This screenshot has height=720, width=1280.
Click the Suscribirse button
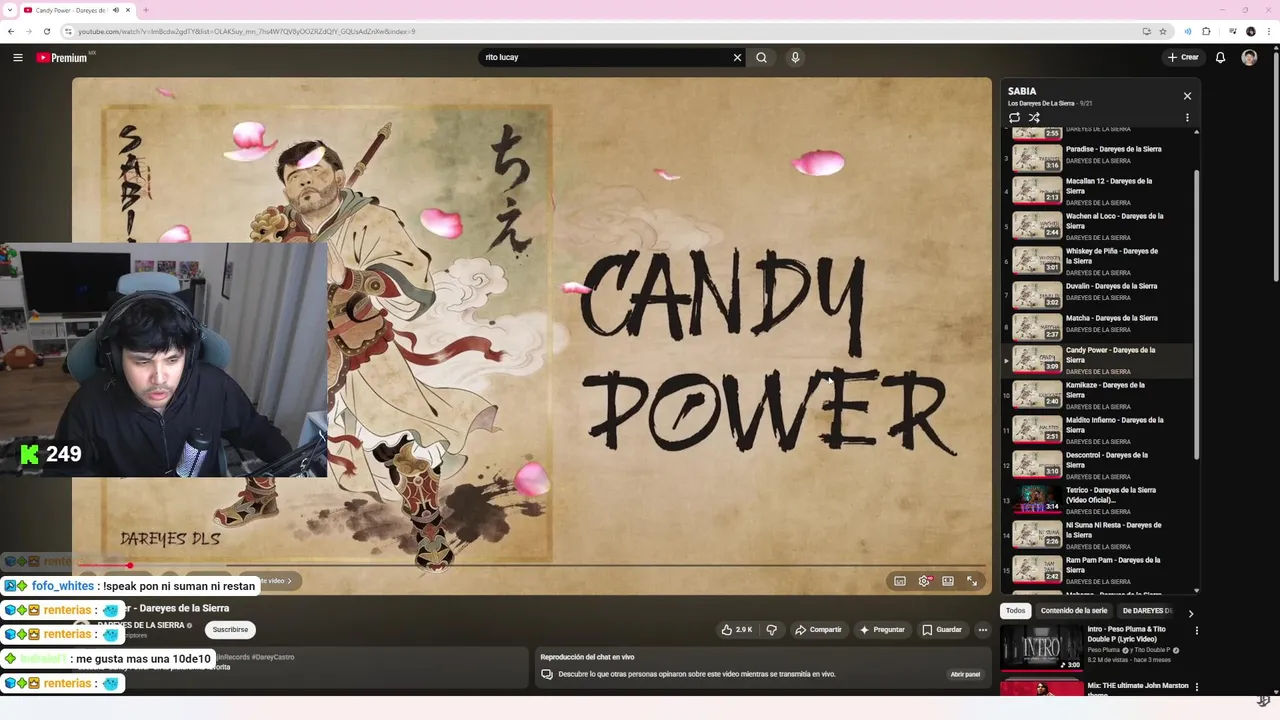(x=230, y=630)
